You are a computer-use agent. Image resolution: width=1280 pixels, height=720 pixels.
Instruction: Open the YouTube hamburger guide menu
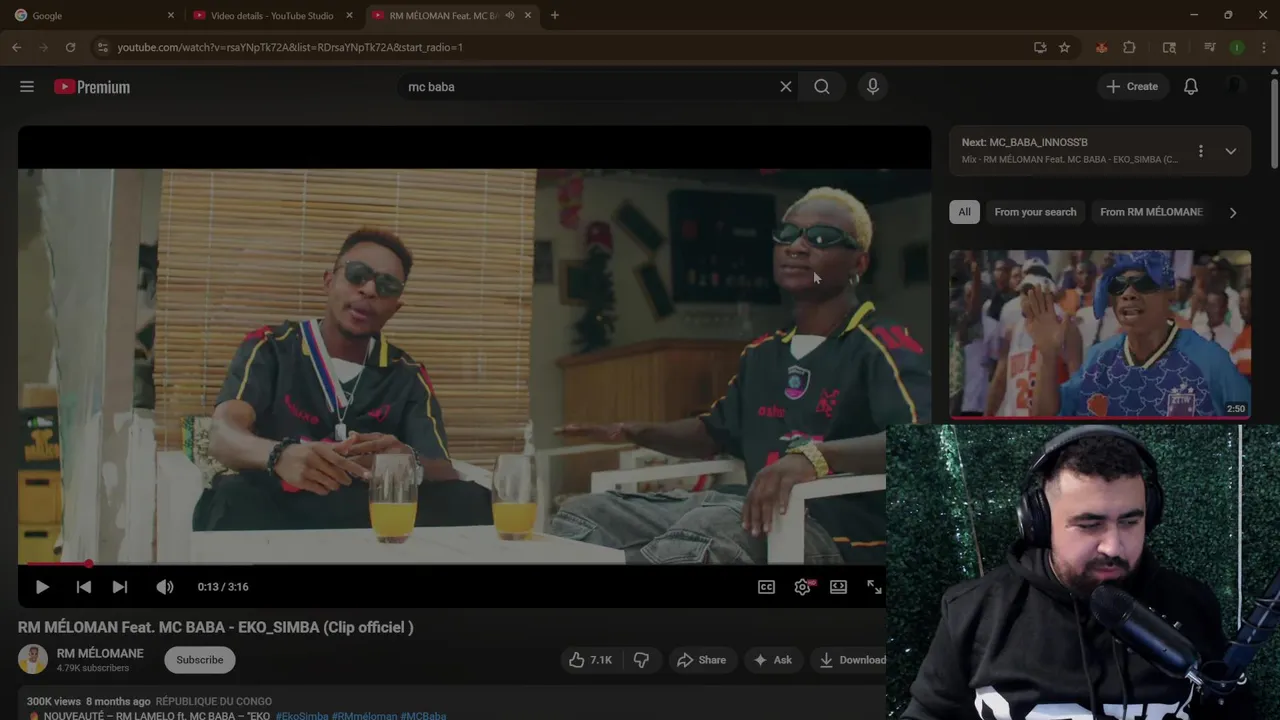pyautogui.click(x=27, y=87)
